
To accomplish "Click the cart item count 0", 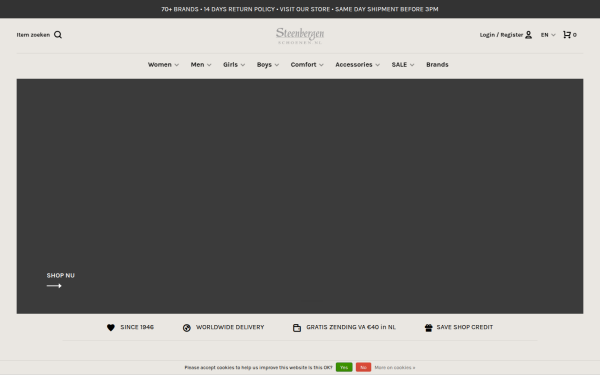I will (x=575, y=35).
